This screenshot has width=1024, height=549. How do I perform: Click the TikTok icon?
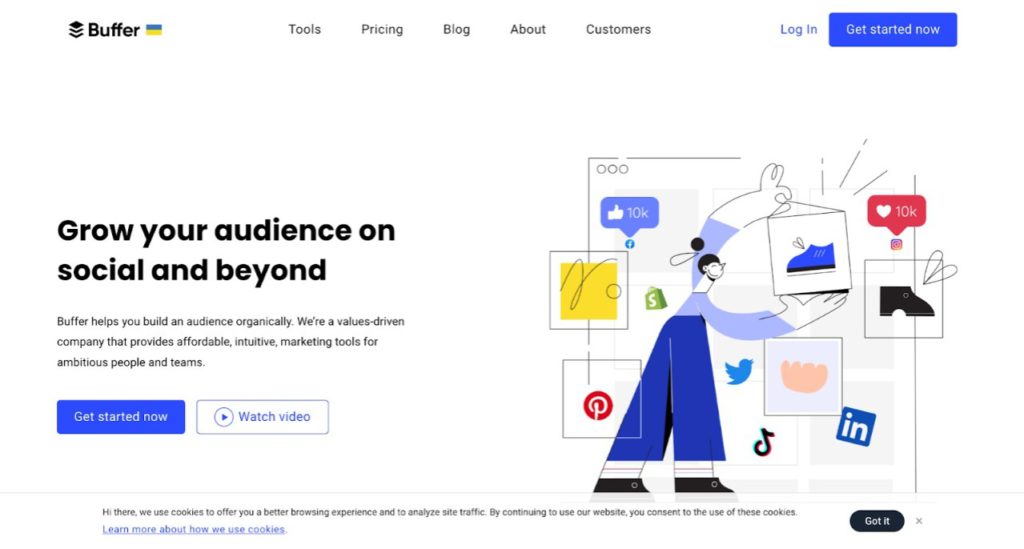764,442
